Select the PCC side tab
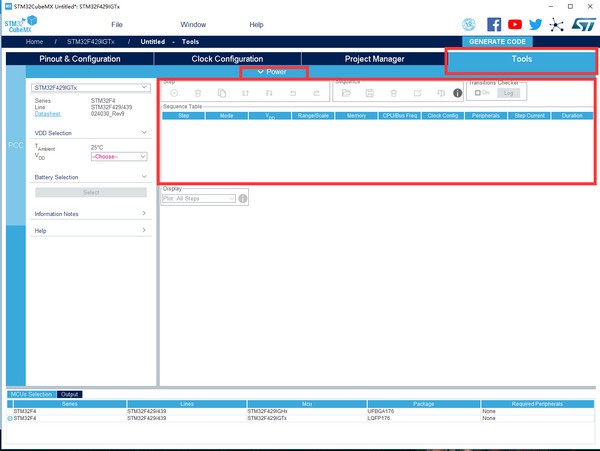 16,145
